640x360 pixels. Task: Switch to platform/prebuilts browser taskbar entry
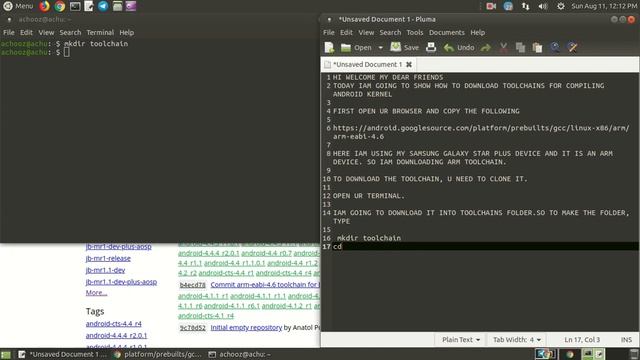coord(157,354)
